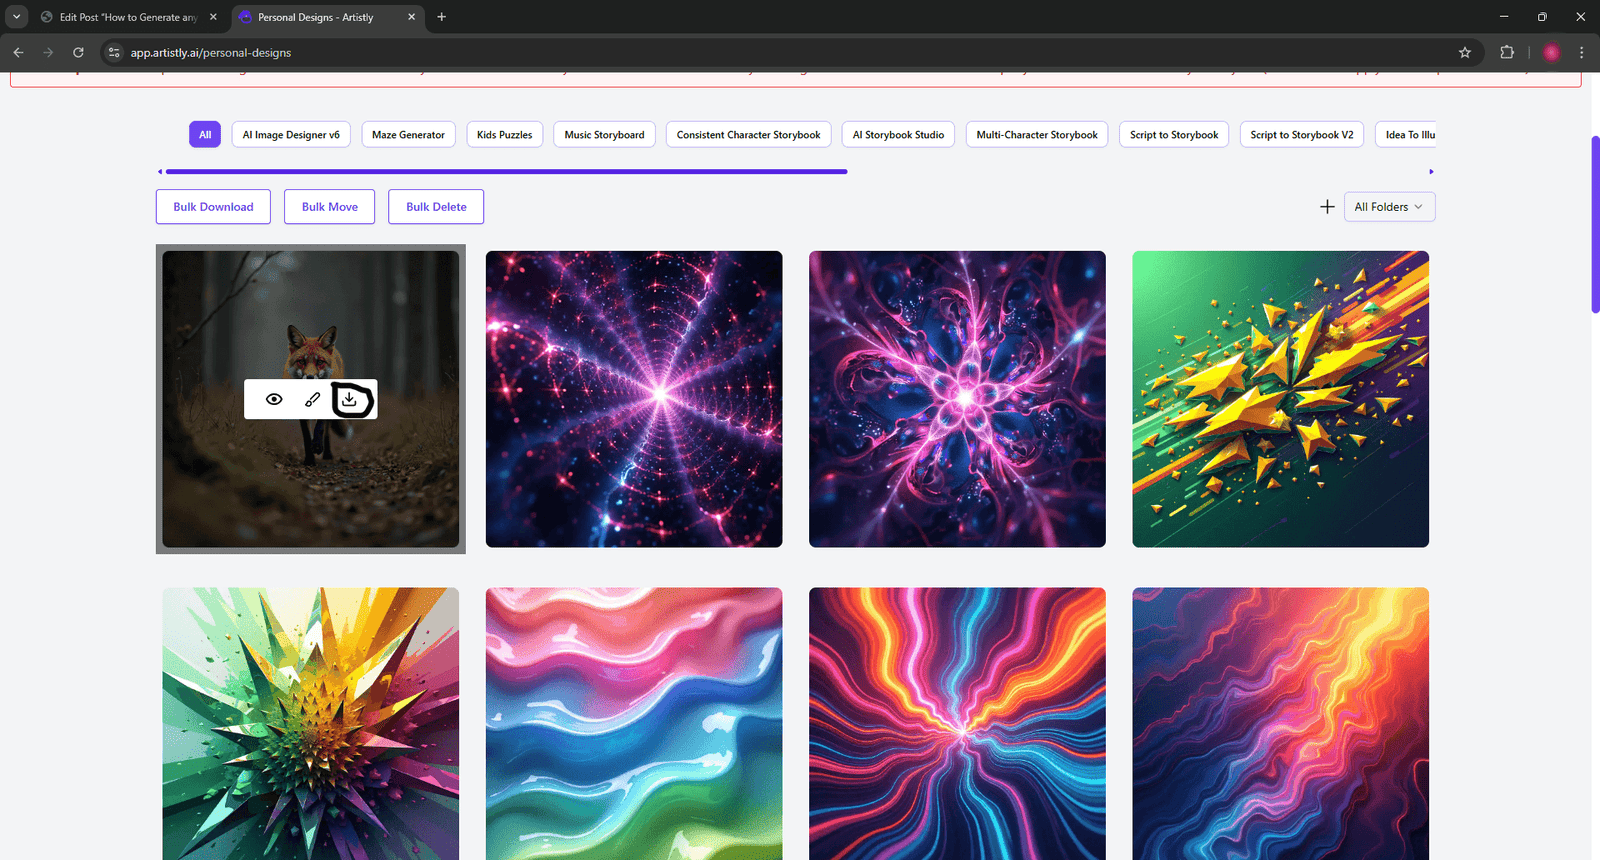Bookmark this page with star icon
This screenshot has width=1600, height=860.
click(1465, 53)
